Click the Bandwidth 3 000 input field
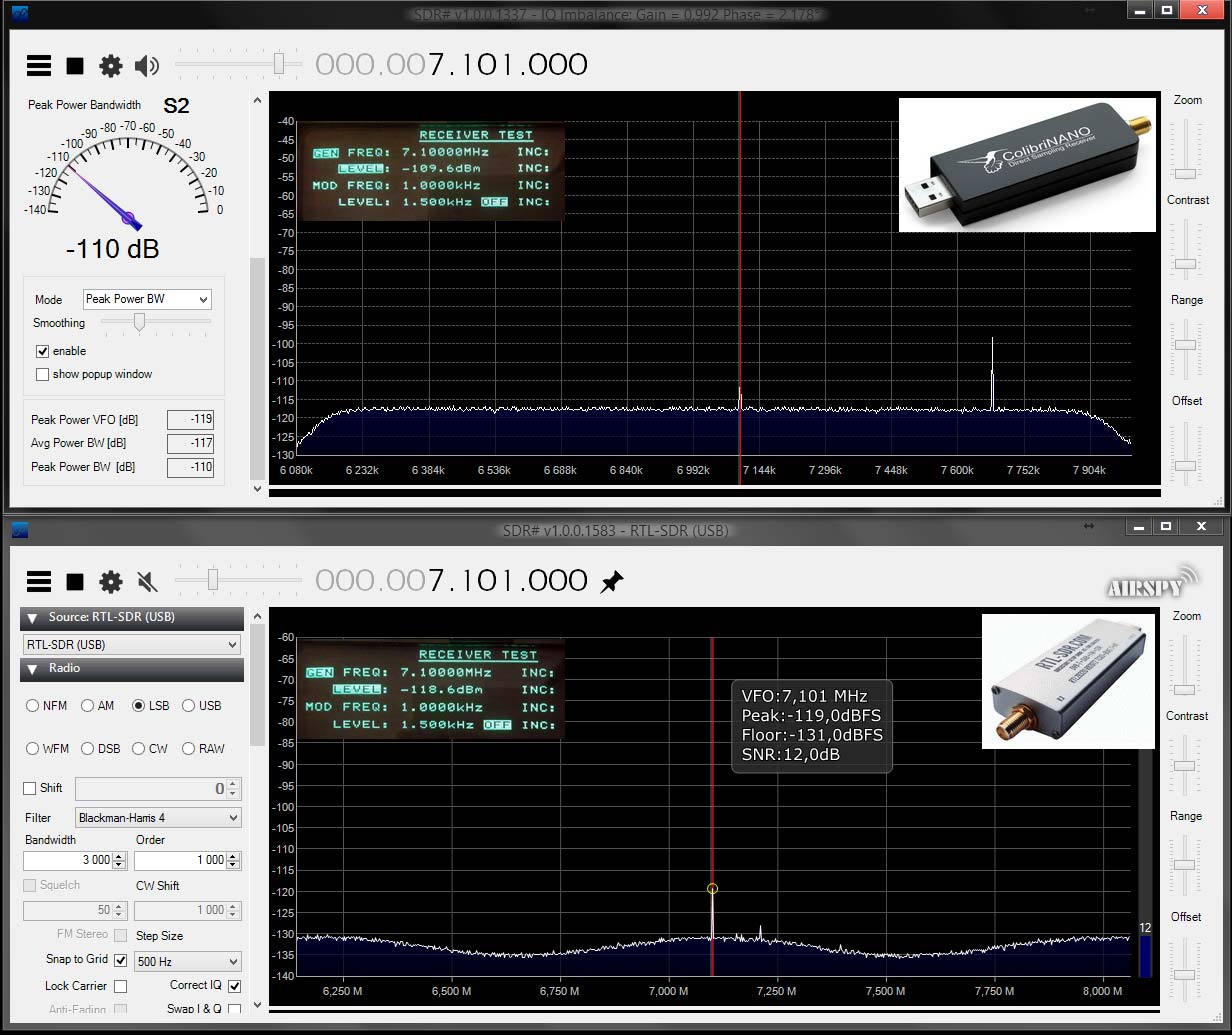 68,860
